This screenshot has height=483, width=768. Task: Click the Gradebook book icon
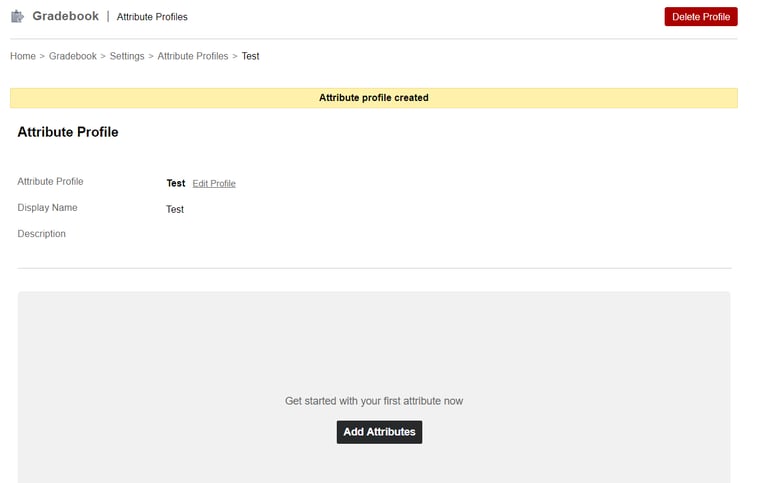[x=17, y=16]
